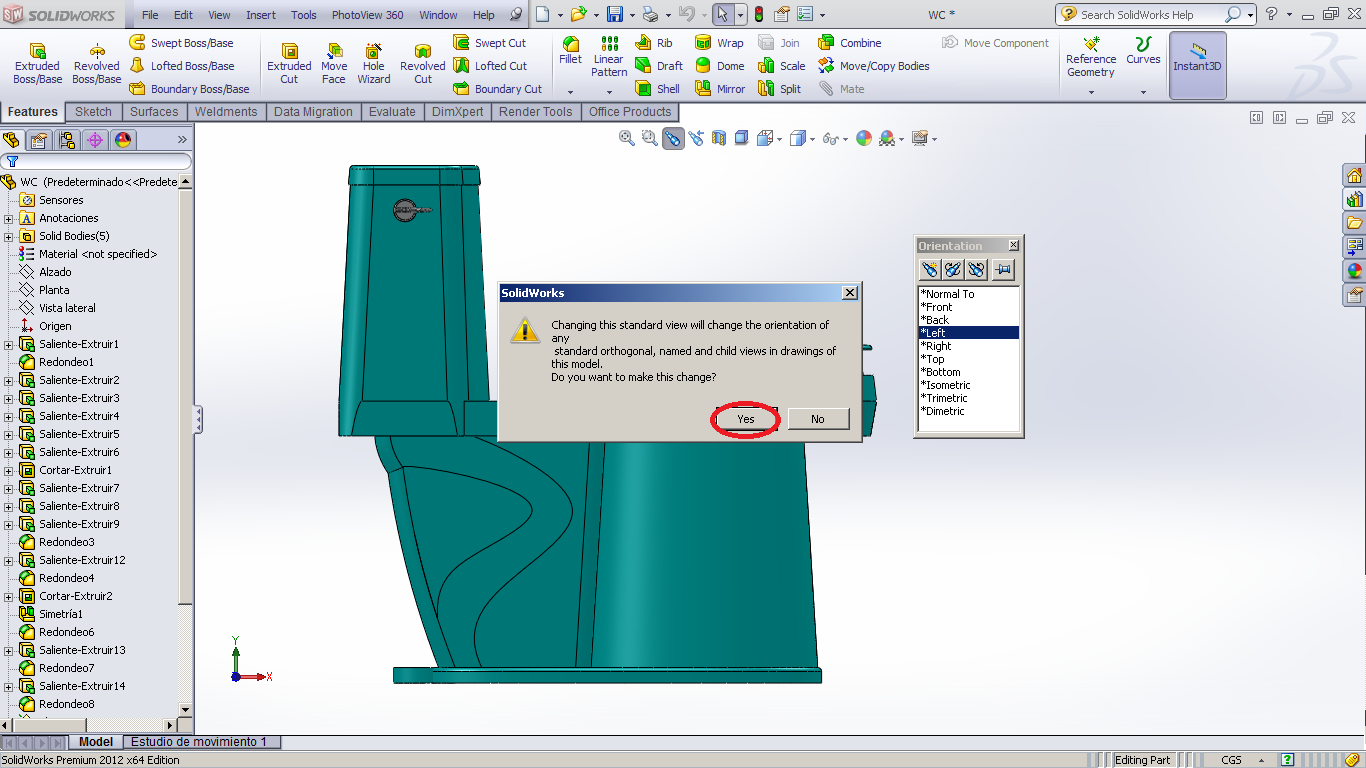The width and height of the screenshot is (1366, 768).
Task: Select the Extruded Cut tool
Action: [x=289, y=64]
